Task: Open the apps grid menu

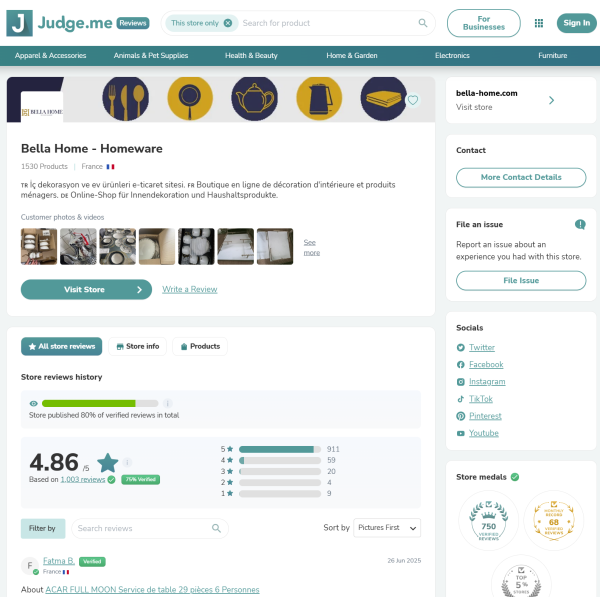Action: (539, 23)
